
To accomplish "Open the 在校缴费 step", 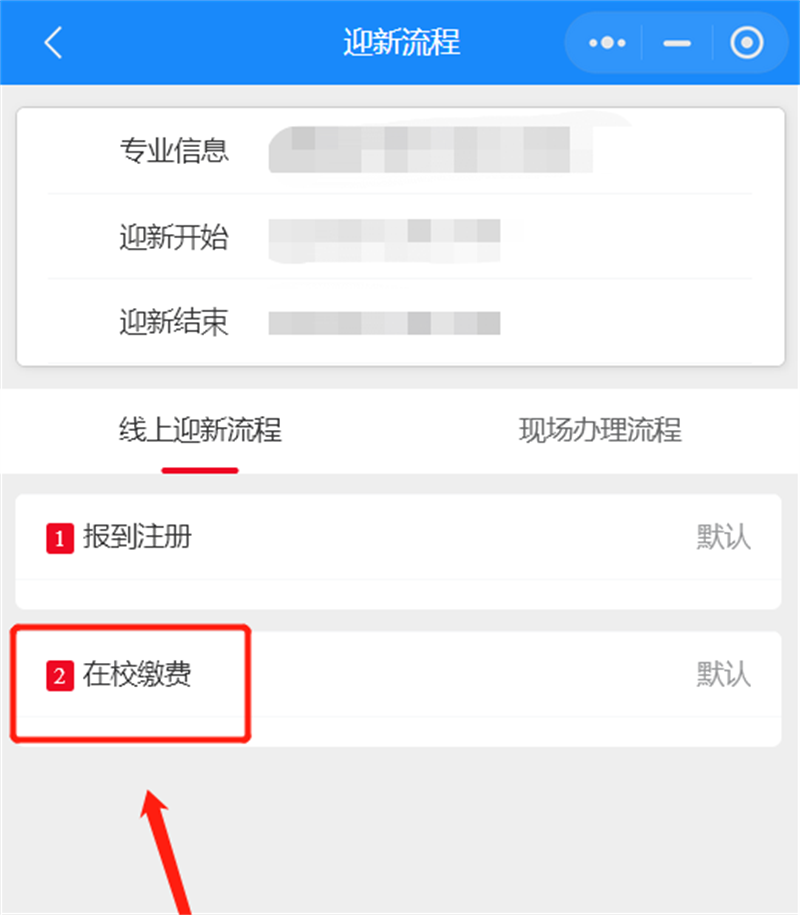I will click(x=398, y=675).
